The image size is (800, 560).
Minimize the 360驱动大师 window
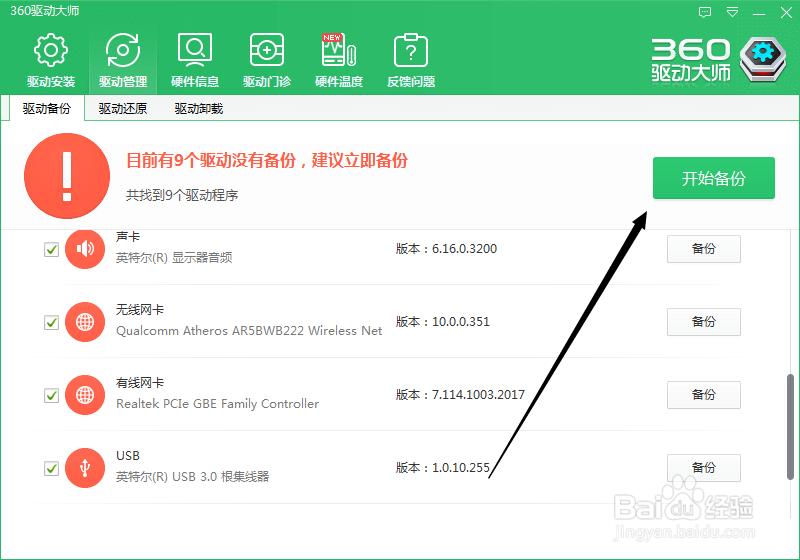(x=759, y=12)
